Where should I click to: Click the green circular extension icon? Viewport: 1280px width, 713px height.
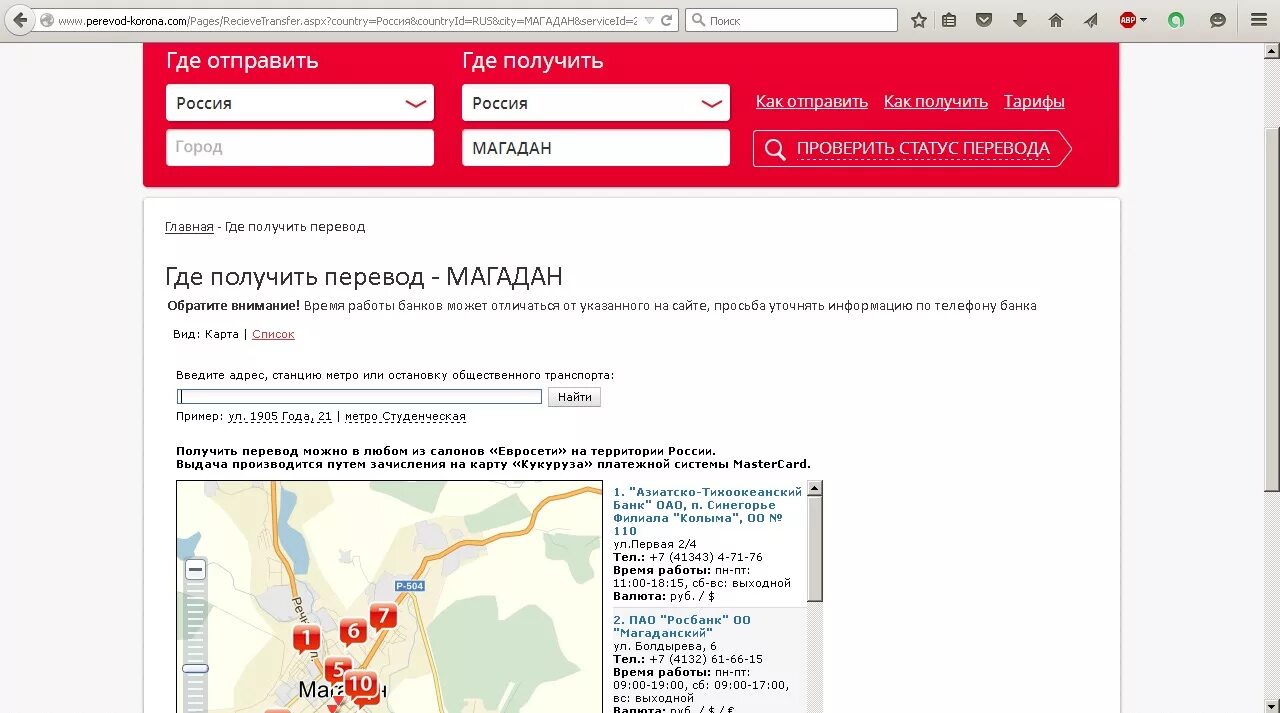[x=1176, y=20]
